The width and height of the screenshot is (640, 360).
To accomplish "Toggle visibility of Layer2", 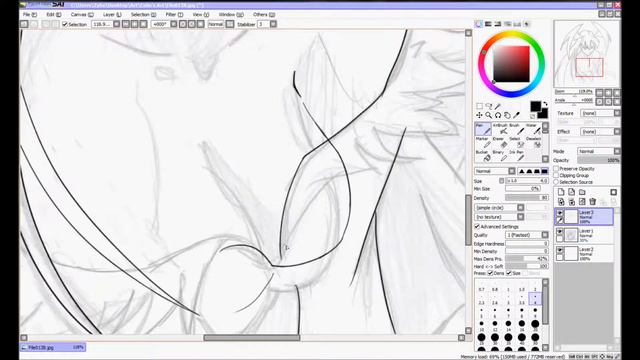I will click(x=560, y=250).
